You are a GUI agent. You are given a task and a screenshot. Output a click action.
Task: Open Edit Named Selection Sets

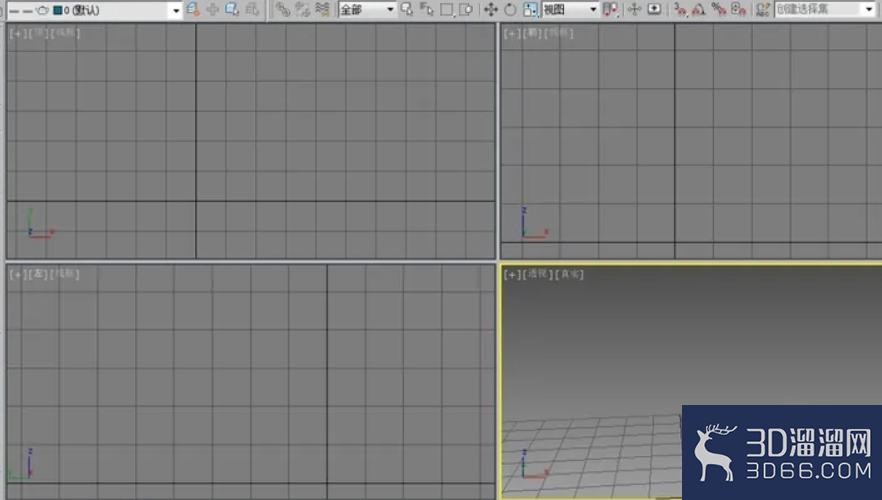tap(763, 10)
